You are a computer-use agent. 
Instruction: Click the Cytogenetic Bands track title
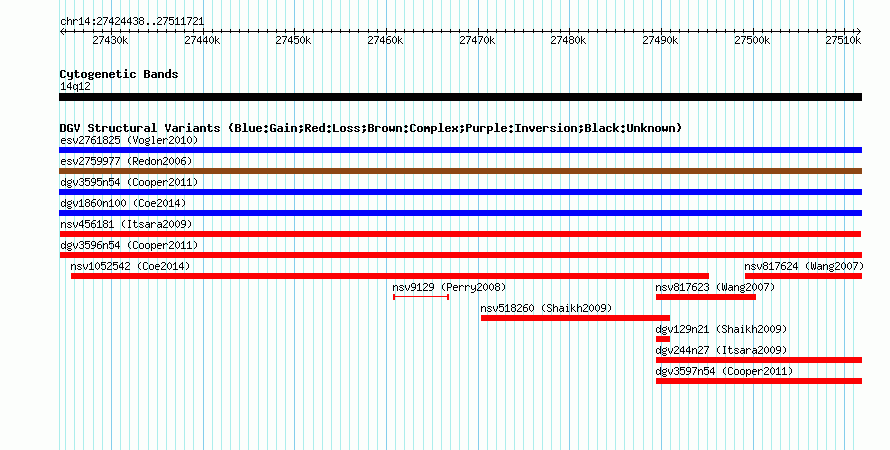point(119,74)
